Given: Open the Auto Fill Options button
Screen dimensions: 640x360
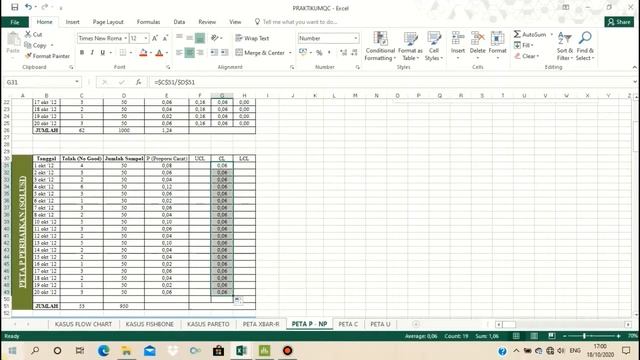Looking at the screenshot, I should tap(238, 301).
